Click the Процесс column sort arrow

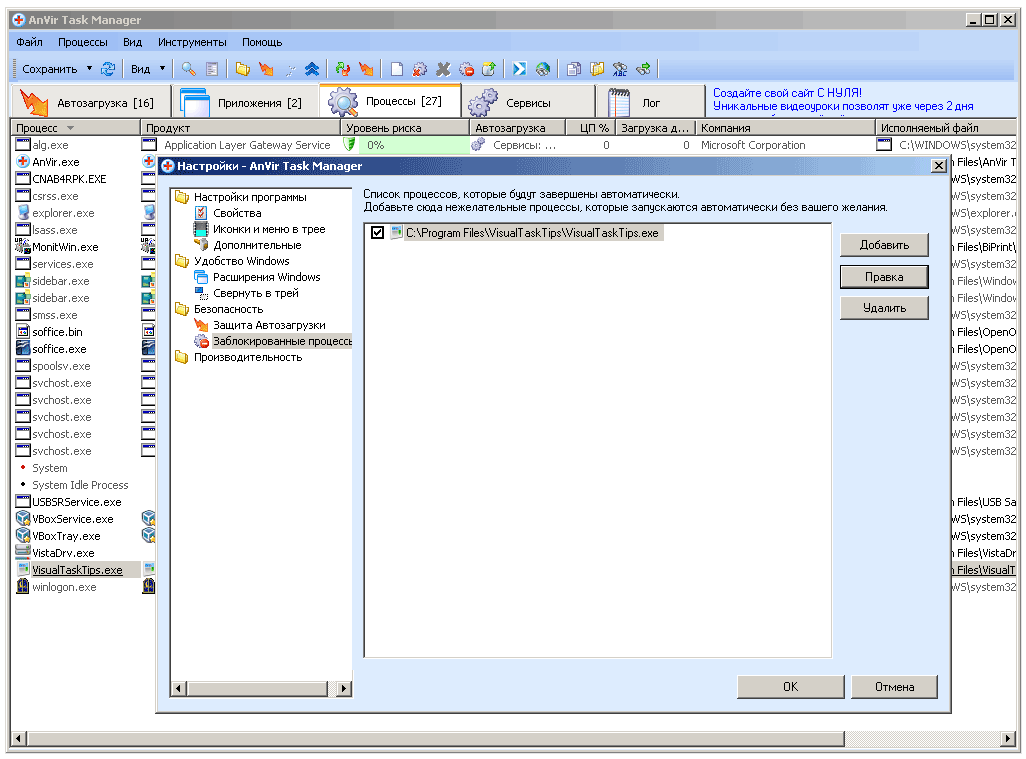[x=71, y=128]
